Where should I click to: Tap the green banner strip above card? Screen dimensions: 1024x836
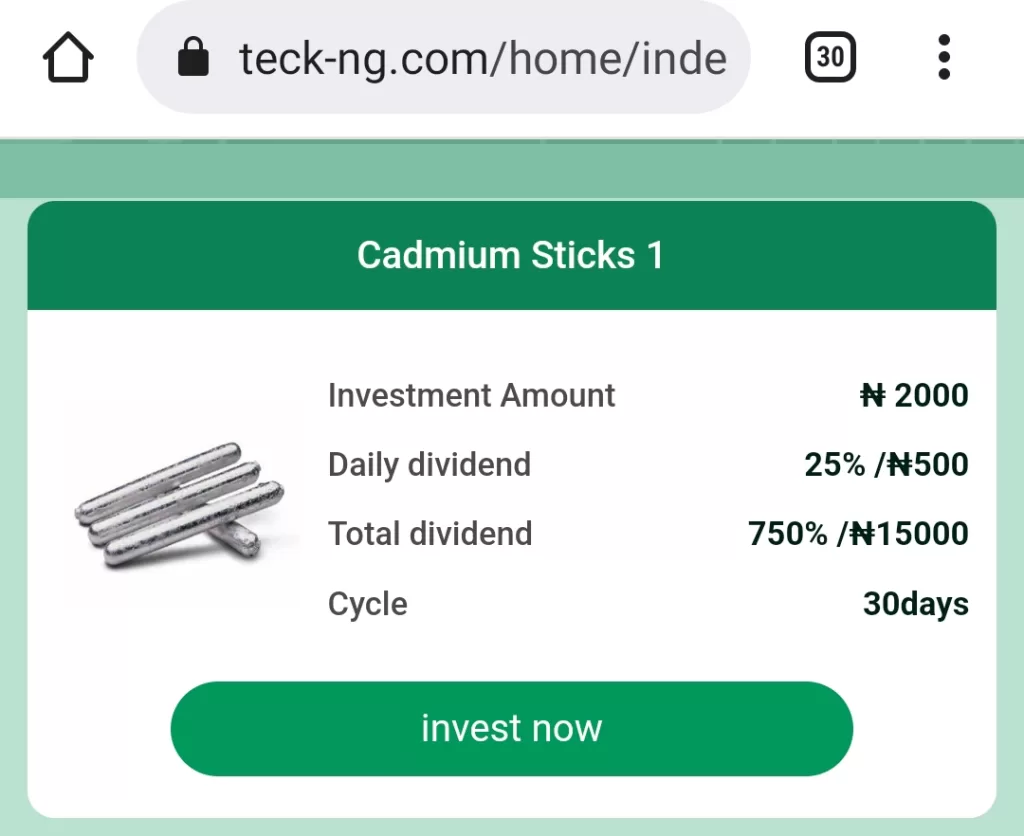tap(511, 170)
